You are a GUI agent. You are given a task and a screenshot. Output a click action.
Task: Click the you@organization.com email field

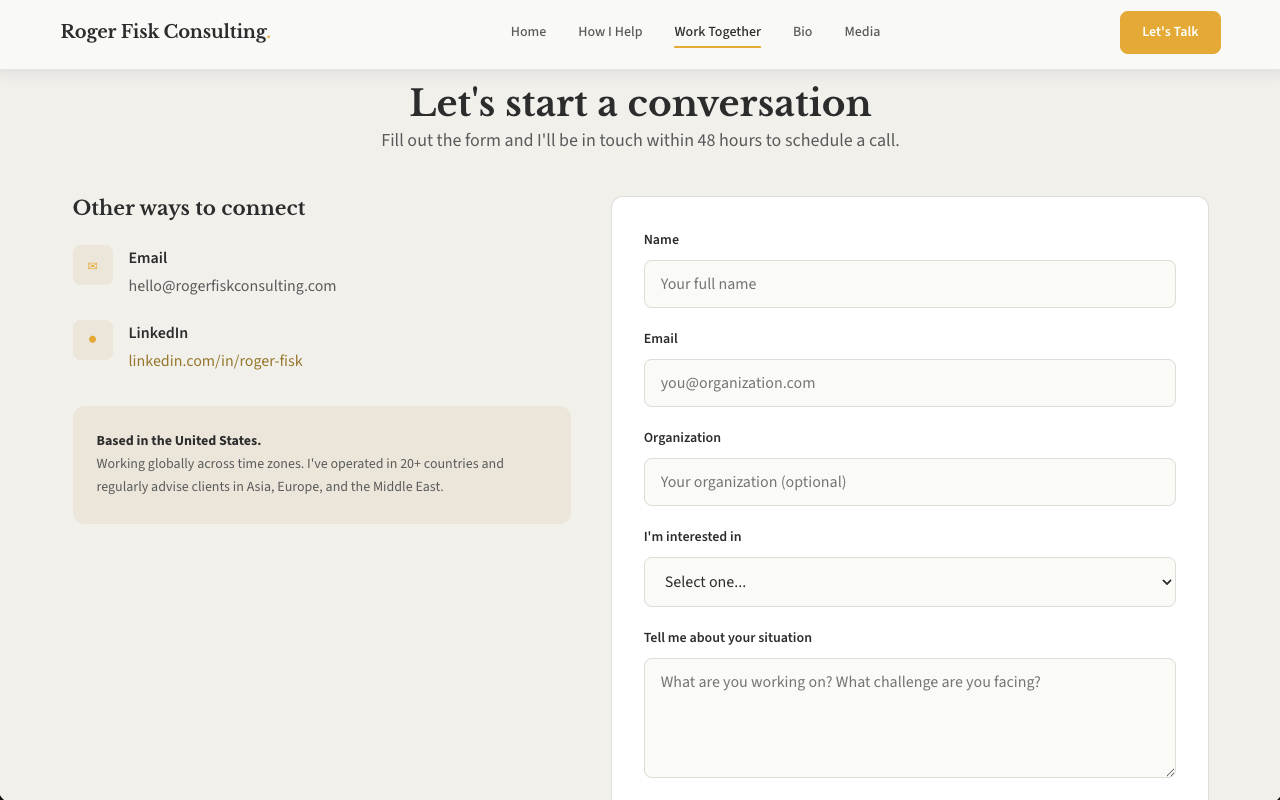point(910,383)
